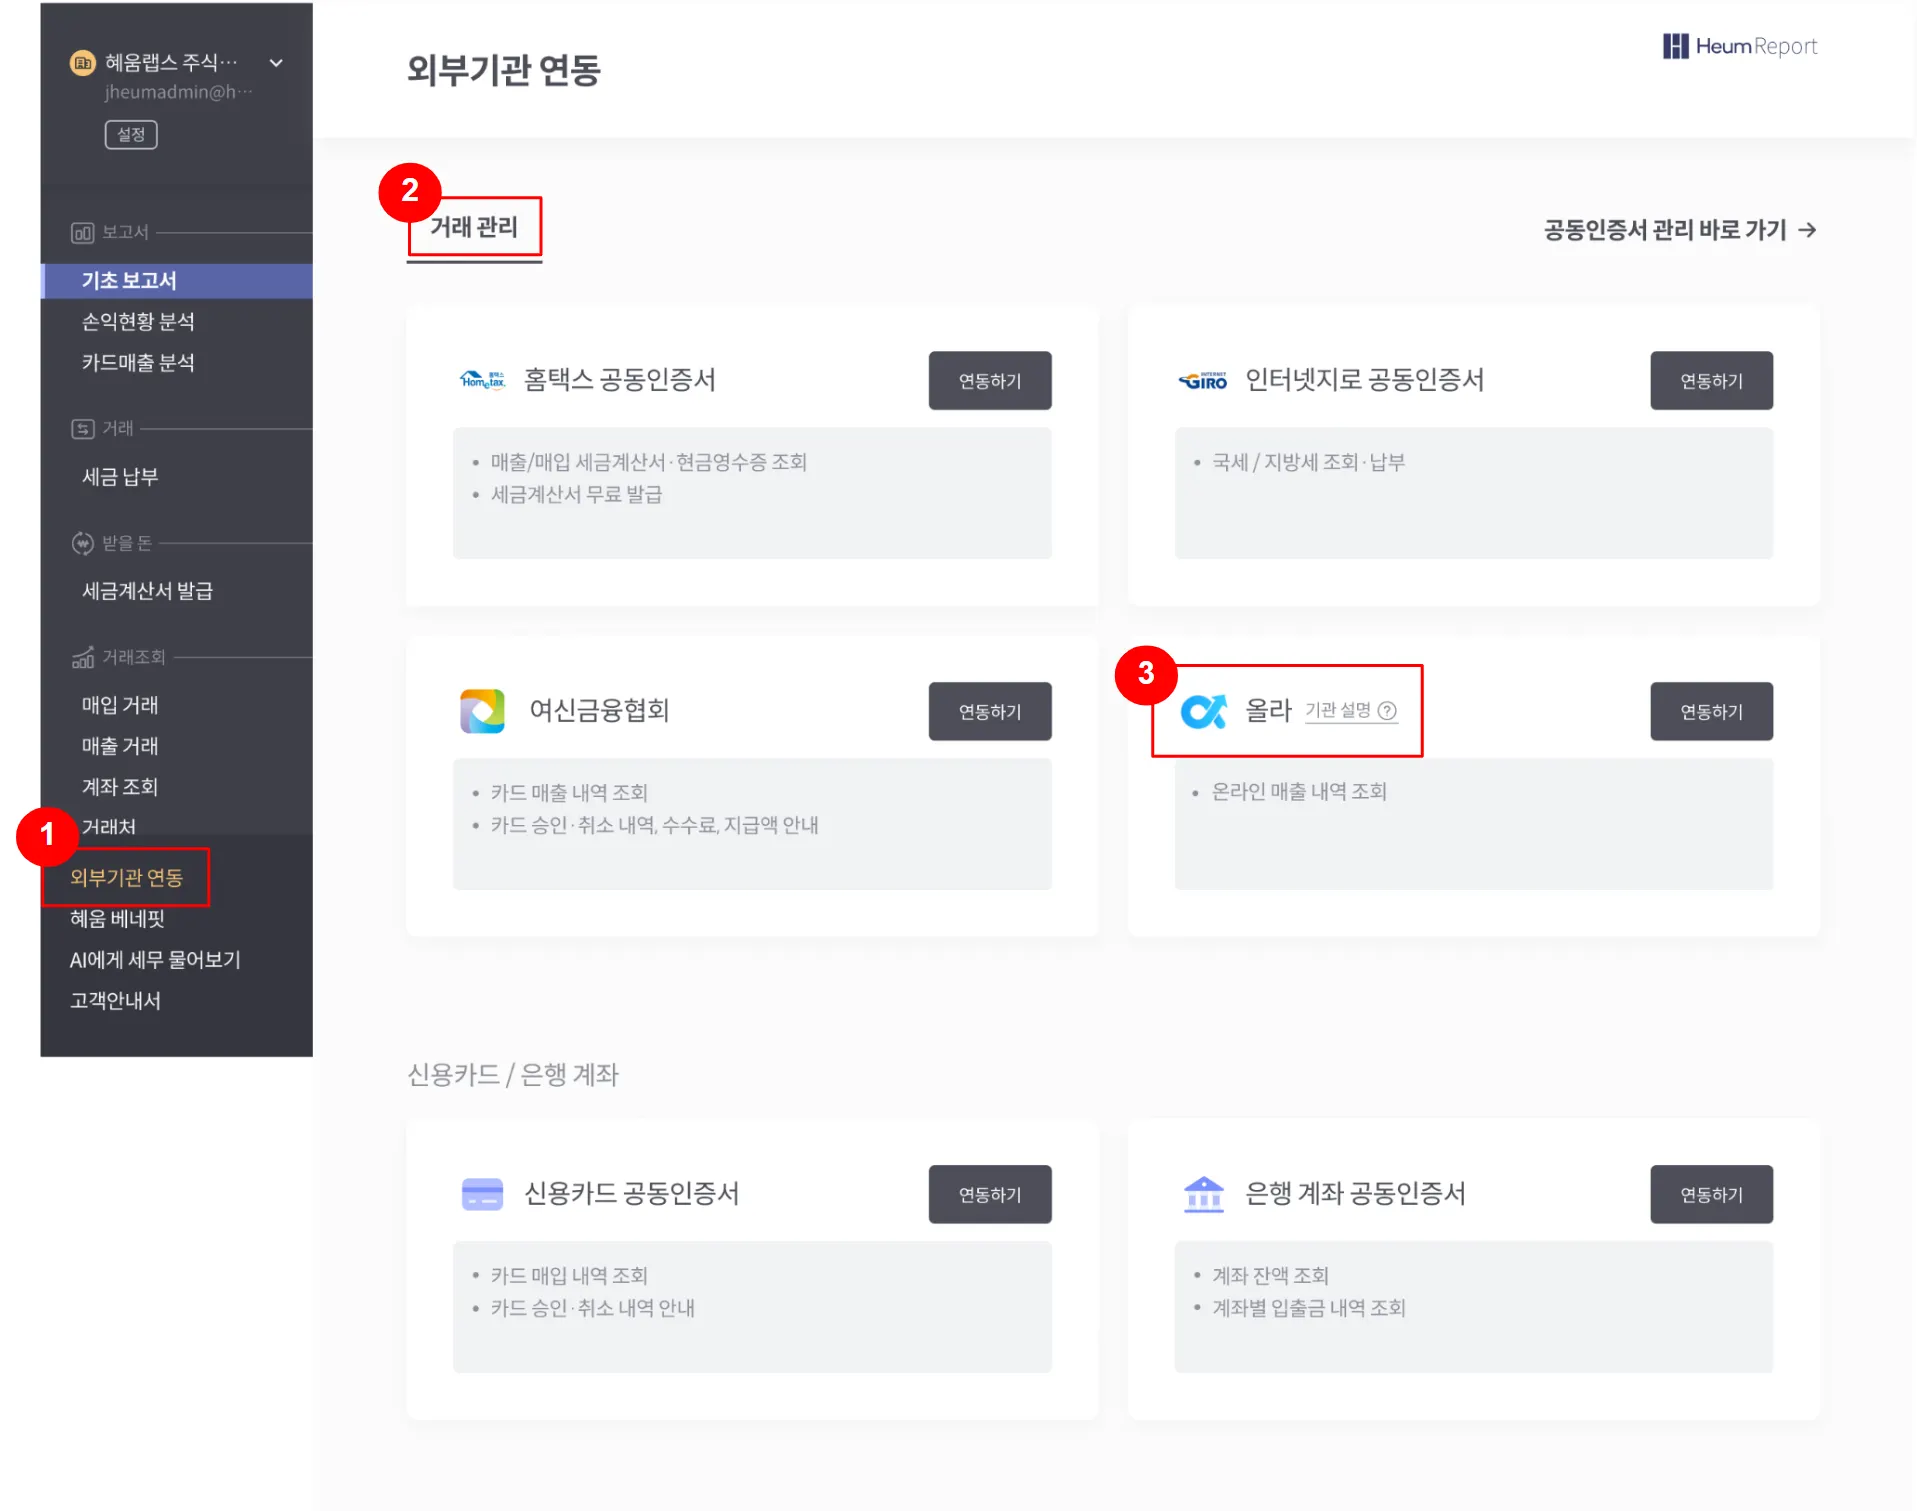Open 계좌 조회 menu item
This screenshot has height=1511, width=1917.
coord(120,787)
